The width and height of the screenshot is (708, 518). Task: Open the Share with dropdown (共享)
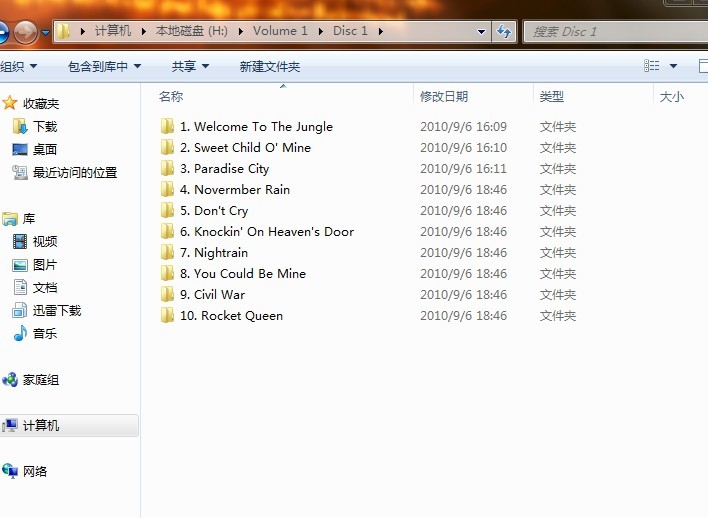click(190, 66)
